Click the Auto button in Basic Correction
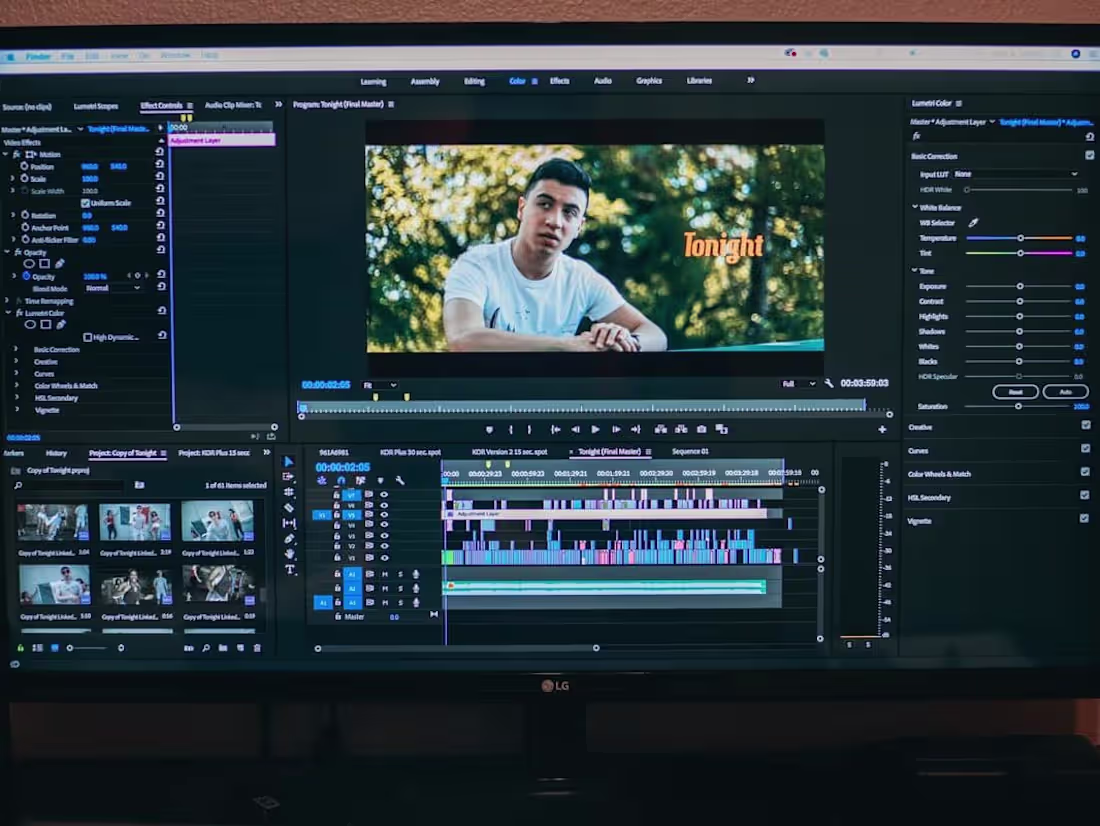The width and height of the screenshot is (1100, 826). point(1064,391)
